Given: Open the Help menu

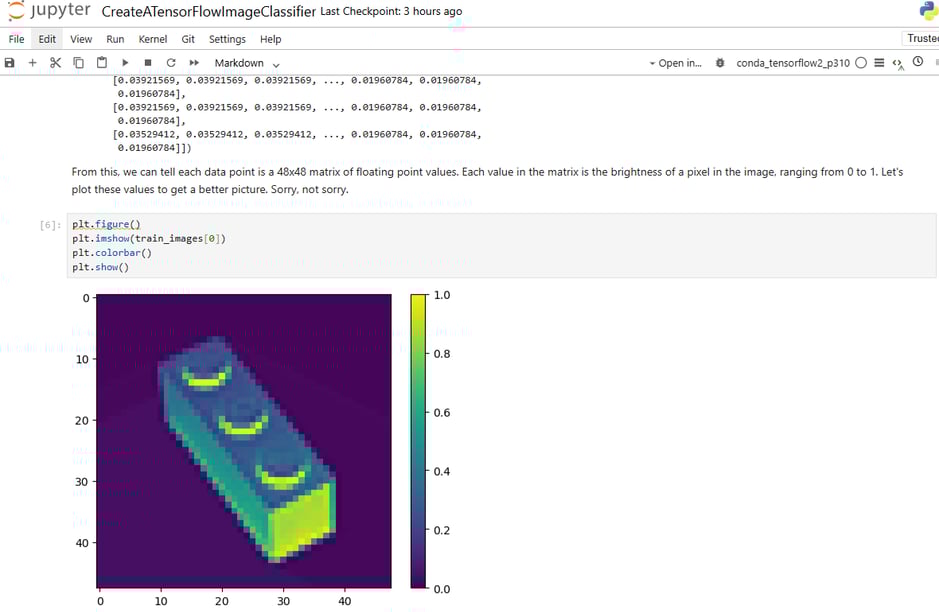Looking at the screenshot, I should tap(270, 39).
